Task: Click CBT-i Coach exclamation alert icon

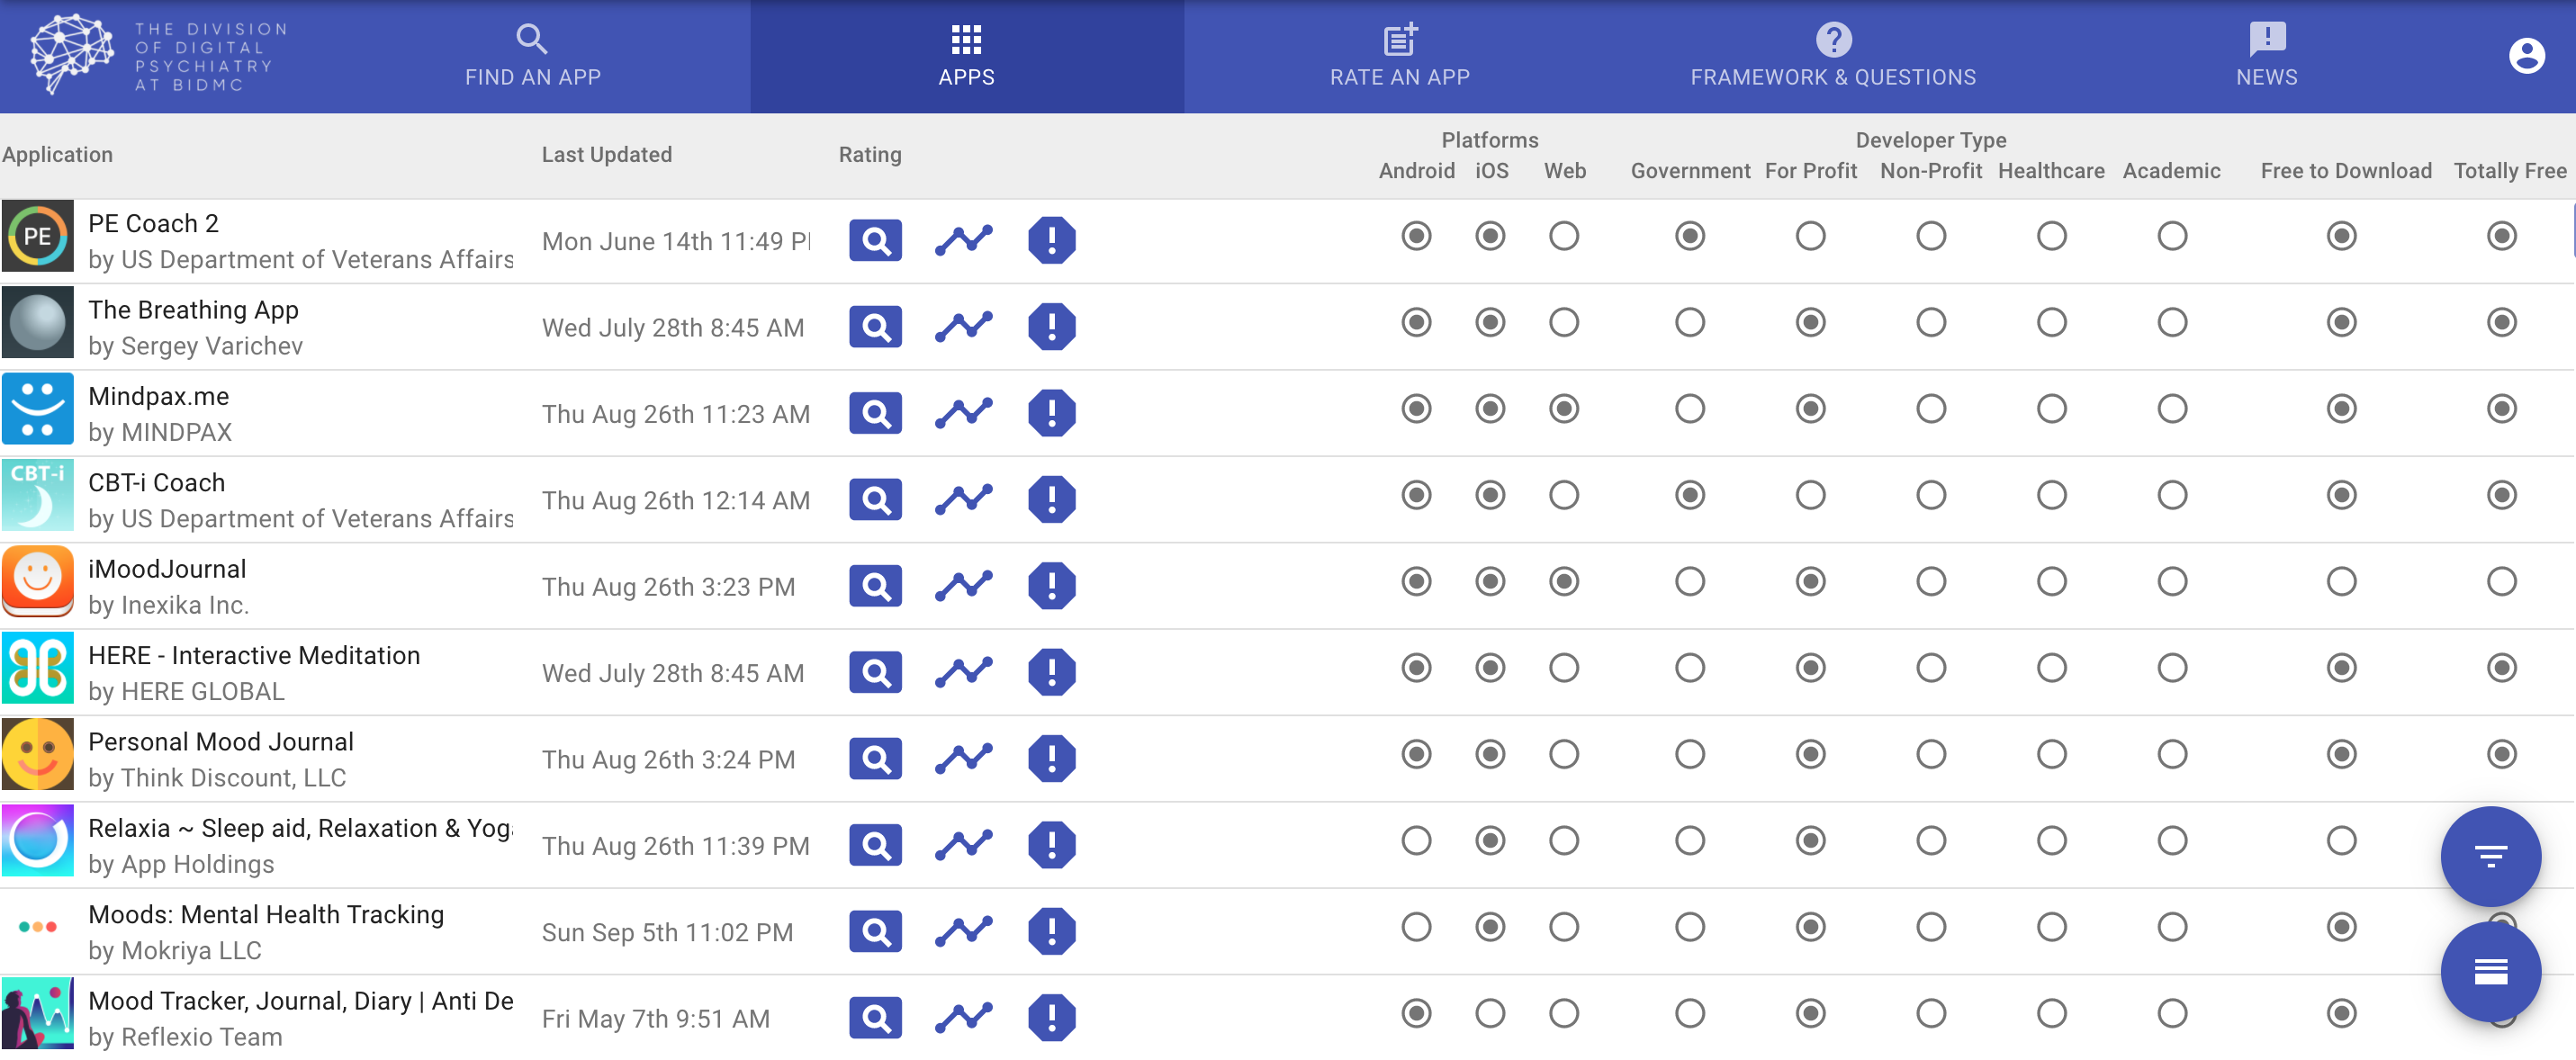Action: [1051, 499]
